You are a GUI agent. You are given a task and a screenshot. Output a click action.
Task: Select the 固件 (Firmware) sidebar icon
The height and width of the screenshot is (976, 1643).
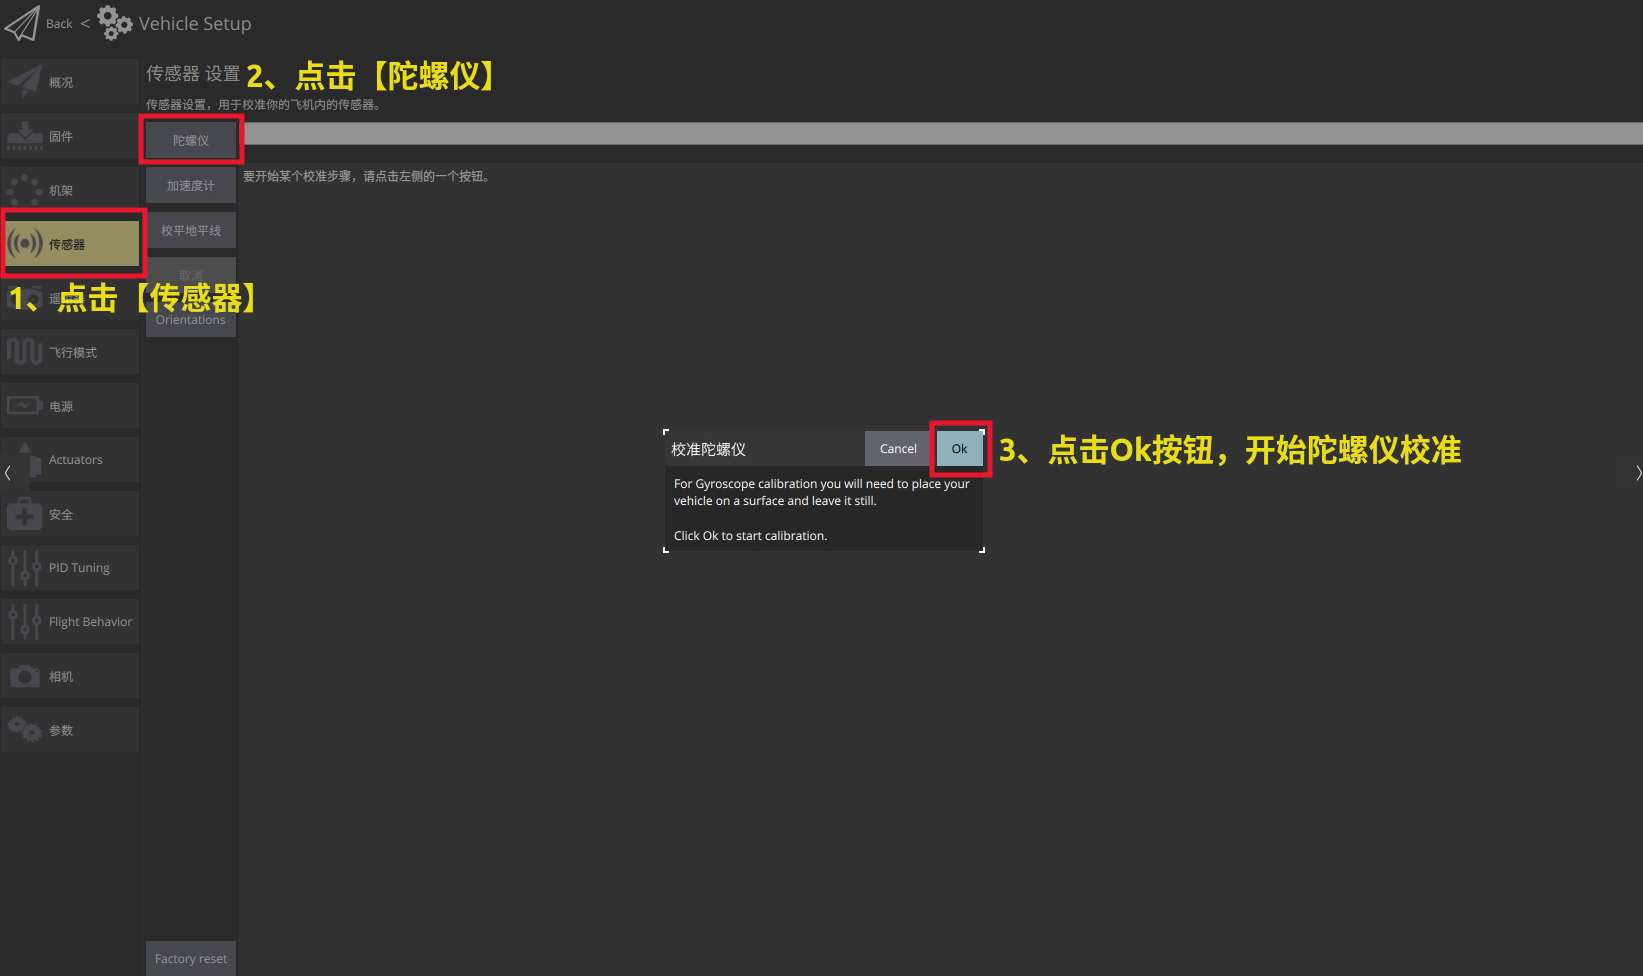pos(70,135)
